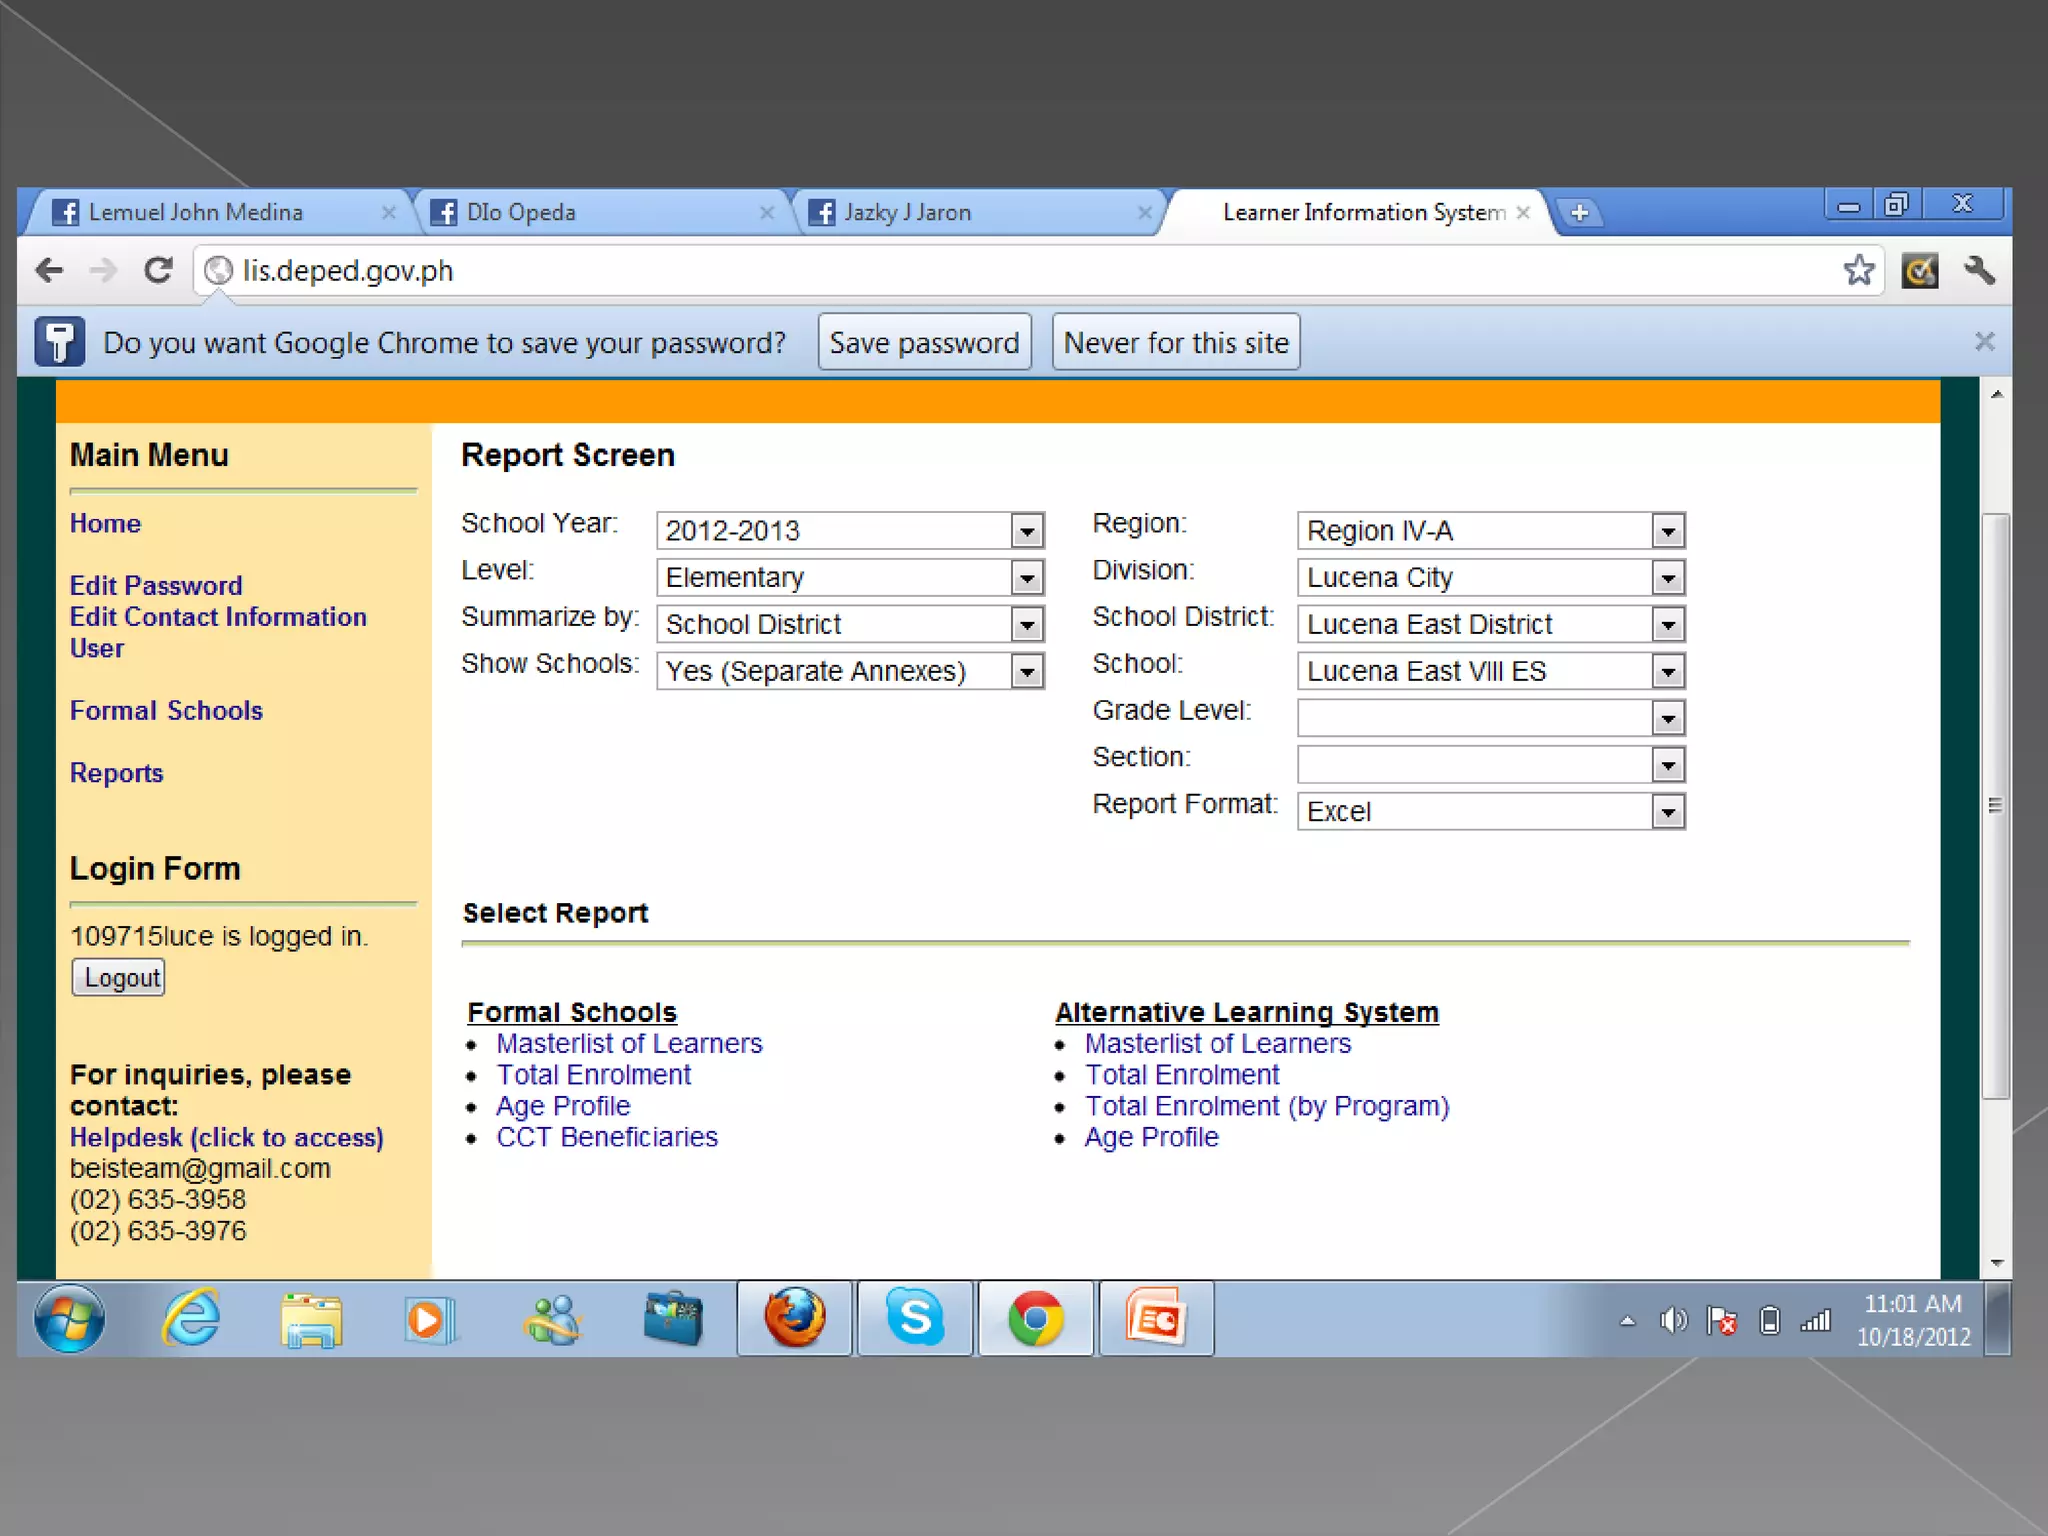Open Reports in the Main Menu
Viewport: 2048px width, 1536px height.
coord(116,773)
